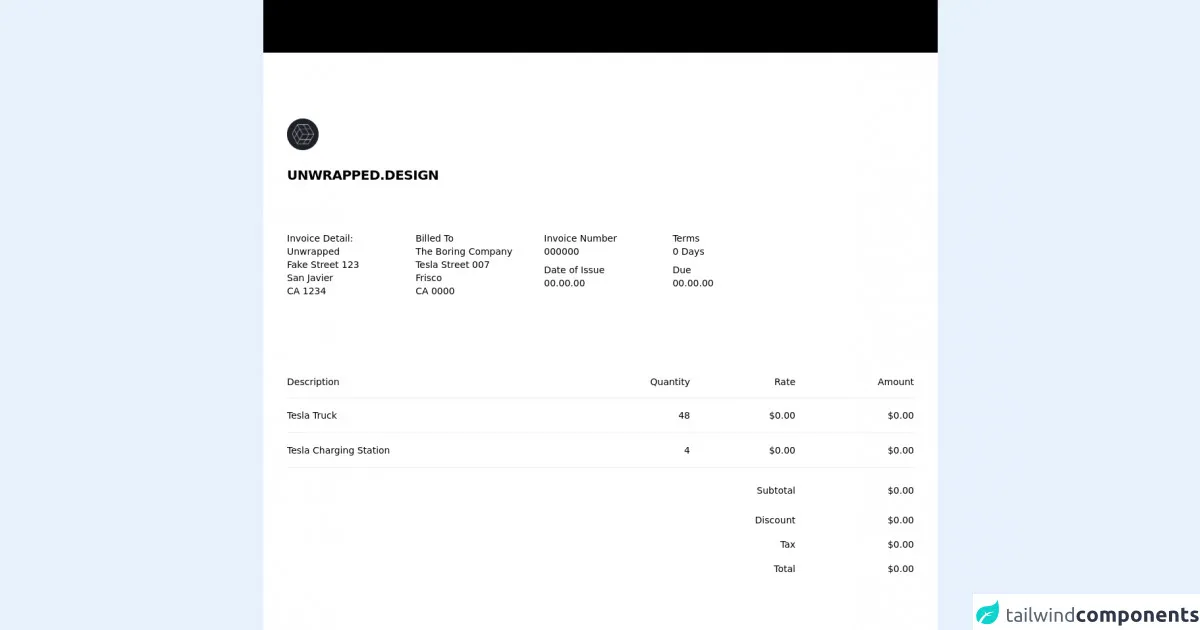The width and height of the screenshot is (1200, 630).
Task: Click the 0 Days terms value
Action: (688, 252)
